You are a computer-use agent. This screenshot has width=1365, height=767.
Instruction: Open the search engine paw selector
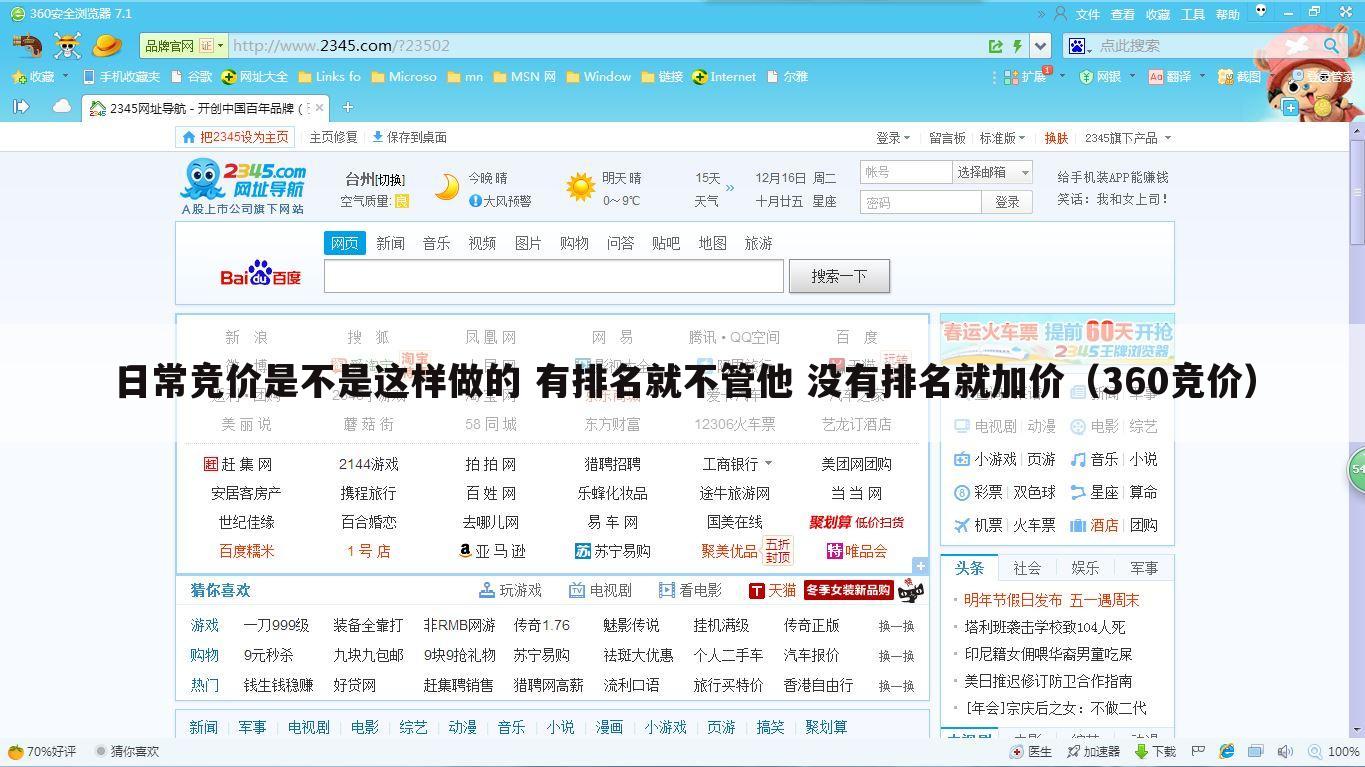1079,46
